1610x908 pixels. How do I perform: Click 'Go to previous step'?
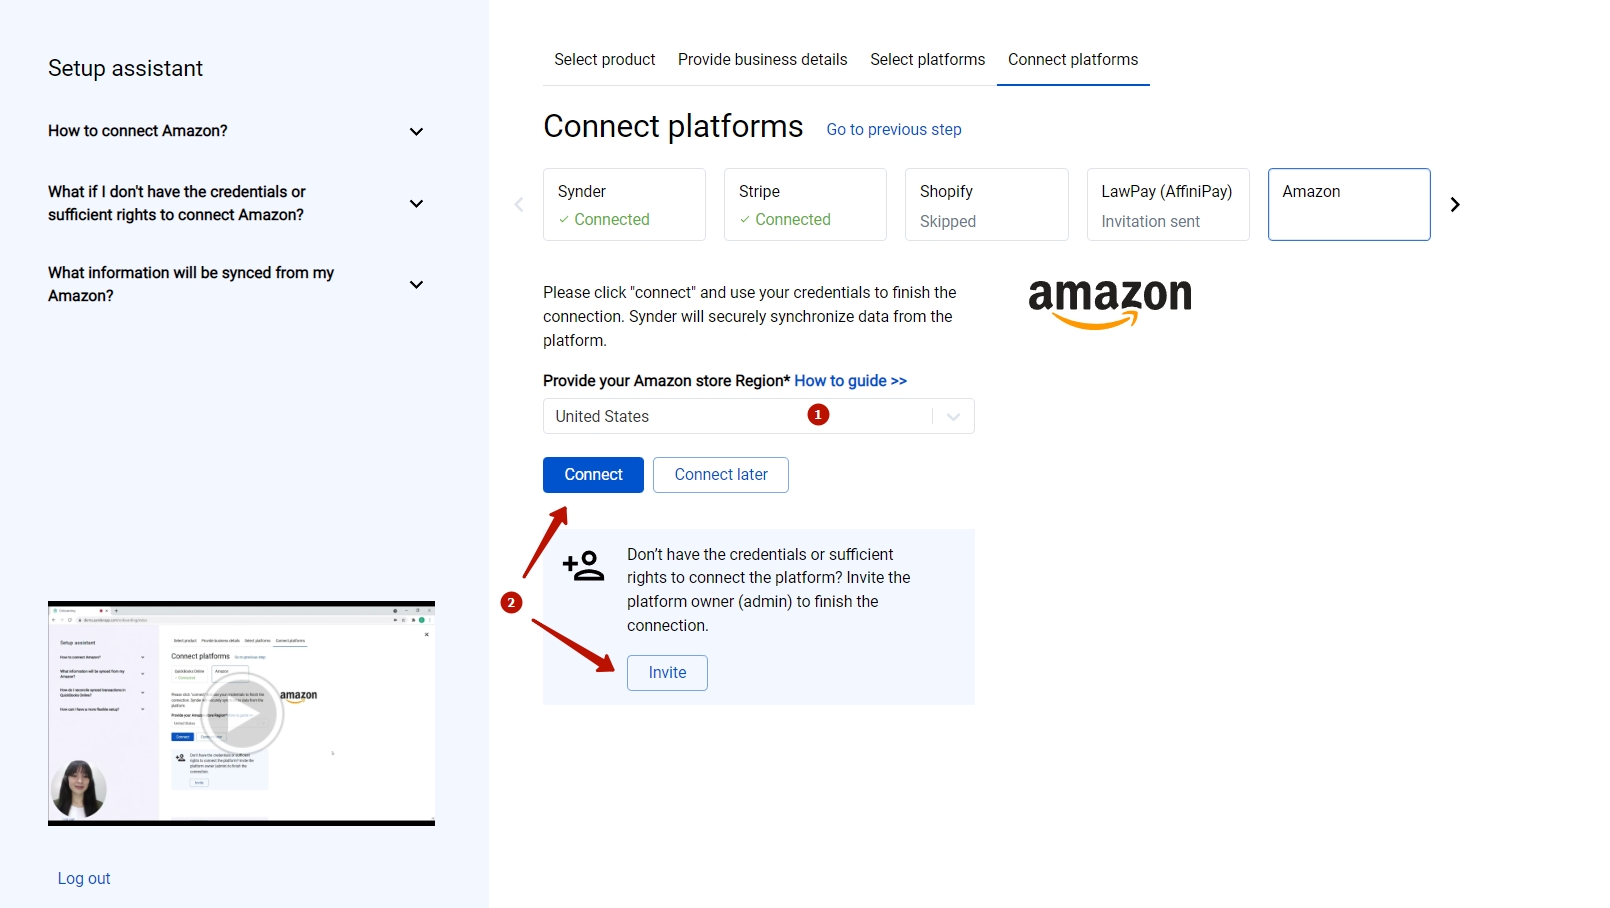893,129
